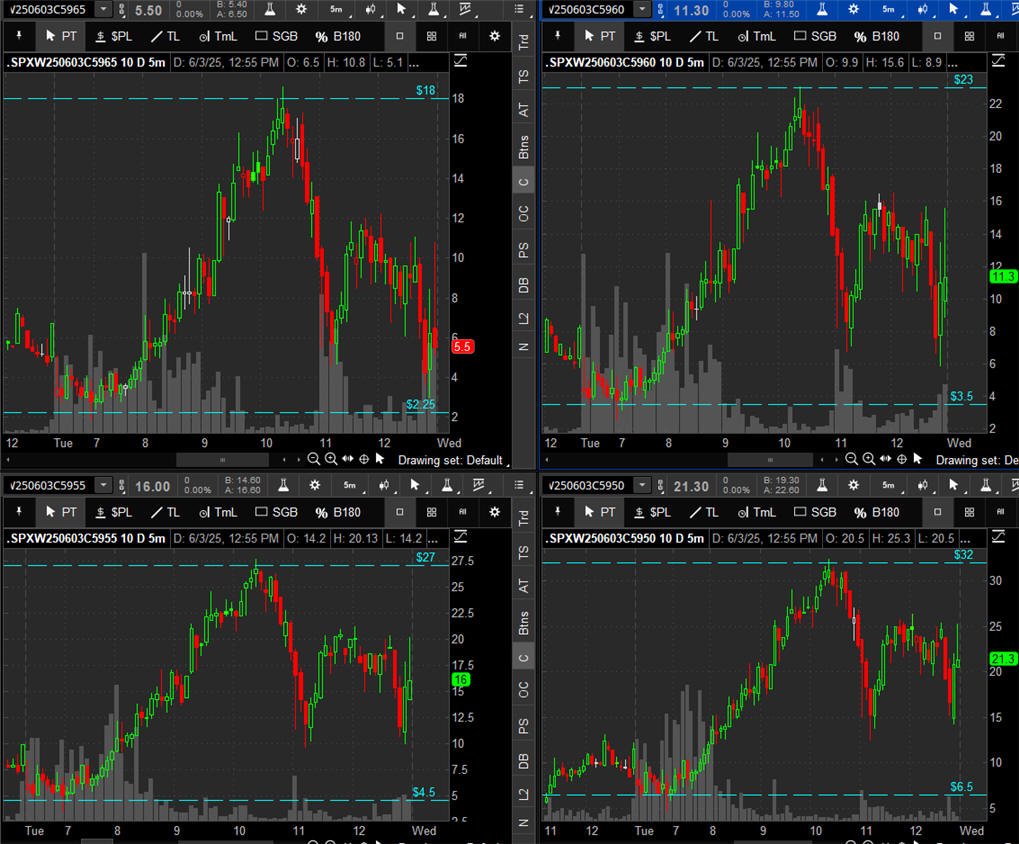Toggle single-chart view button above 5955 chart
Screen dimensions: 1019x844
(x=400, y=512)
